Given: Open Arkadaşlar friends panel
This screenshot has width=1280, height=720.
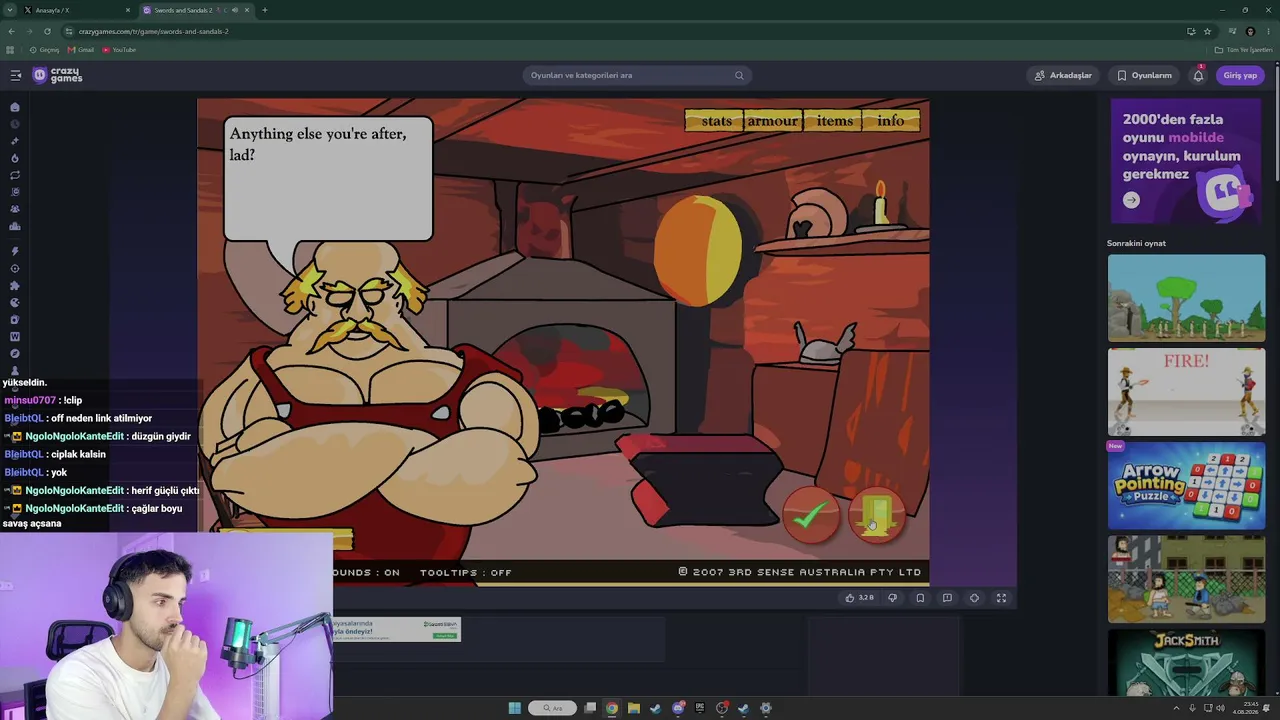Looking at the screenshot, I should point(1063,75).
